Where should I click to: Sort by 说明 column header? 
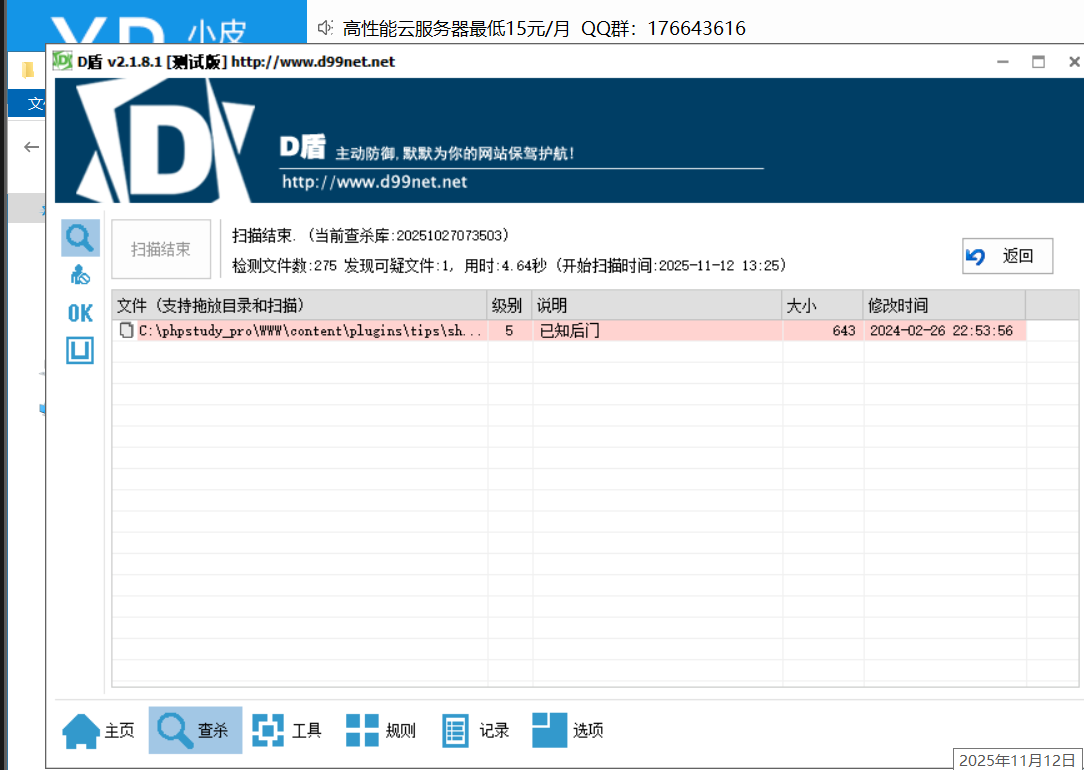pos(655,305)
